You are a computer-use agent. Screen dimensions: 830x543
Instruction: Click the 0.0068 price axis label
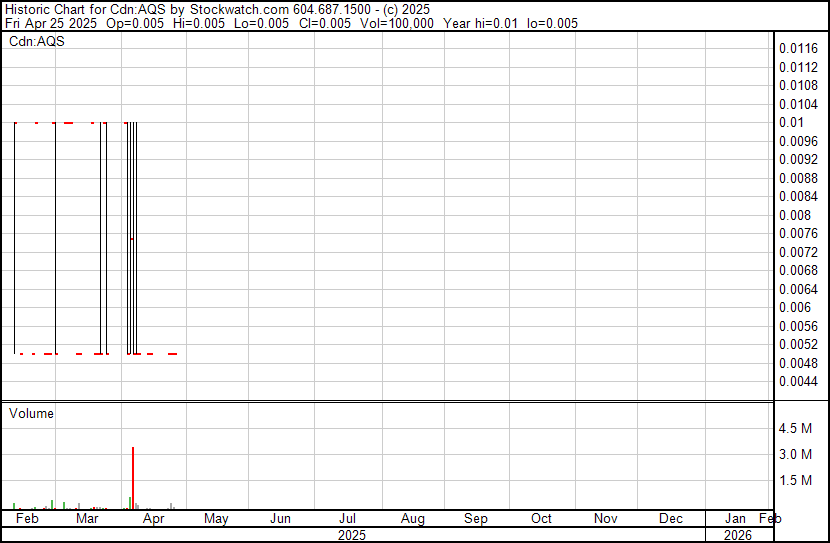(798, 270)
